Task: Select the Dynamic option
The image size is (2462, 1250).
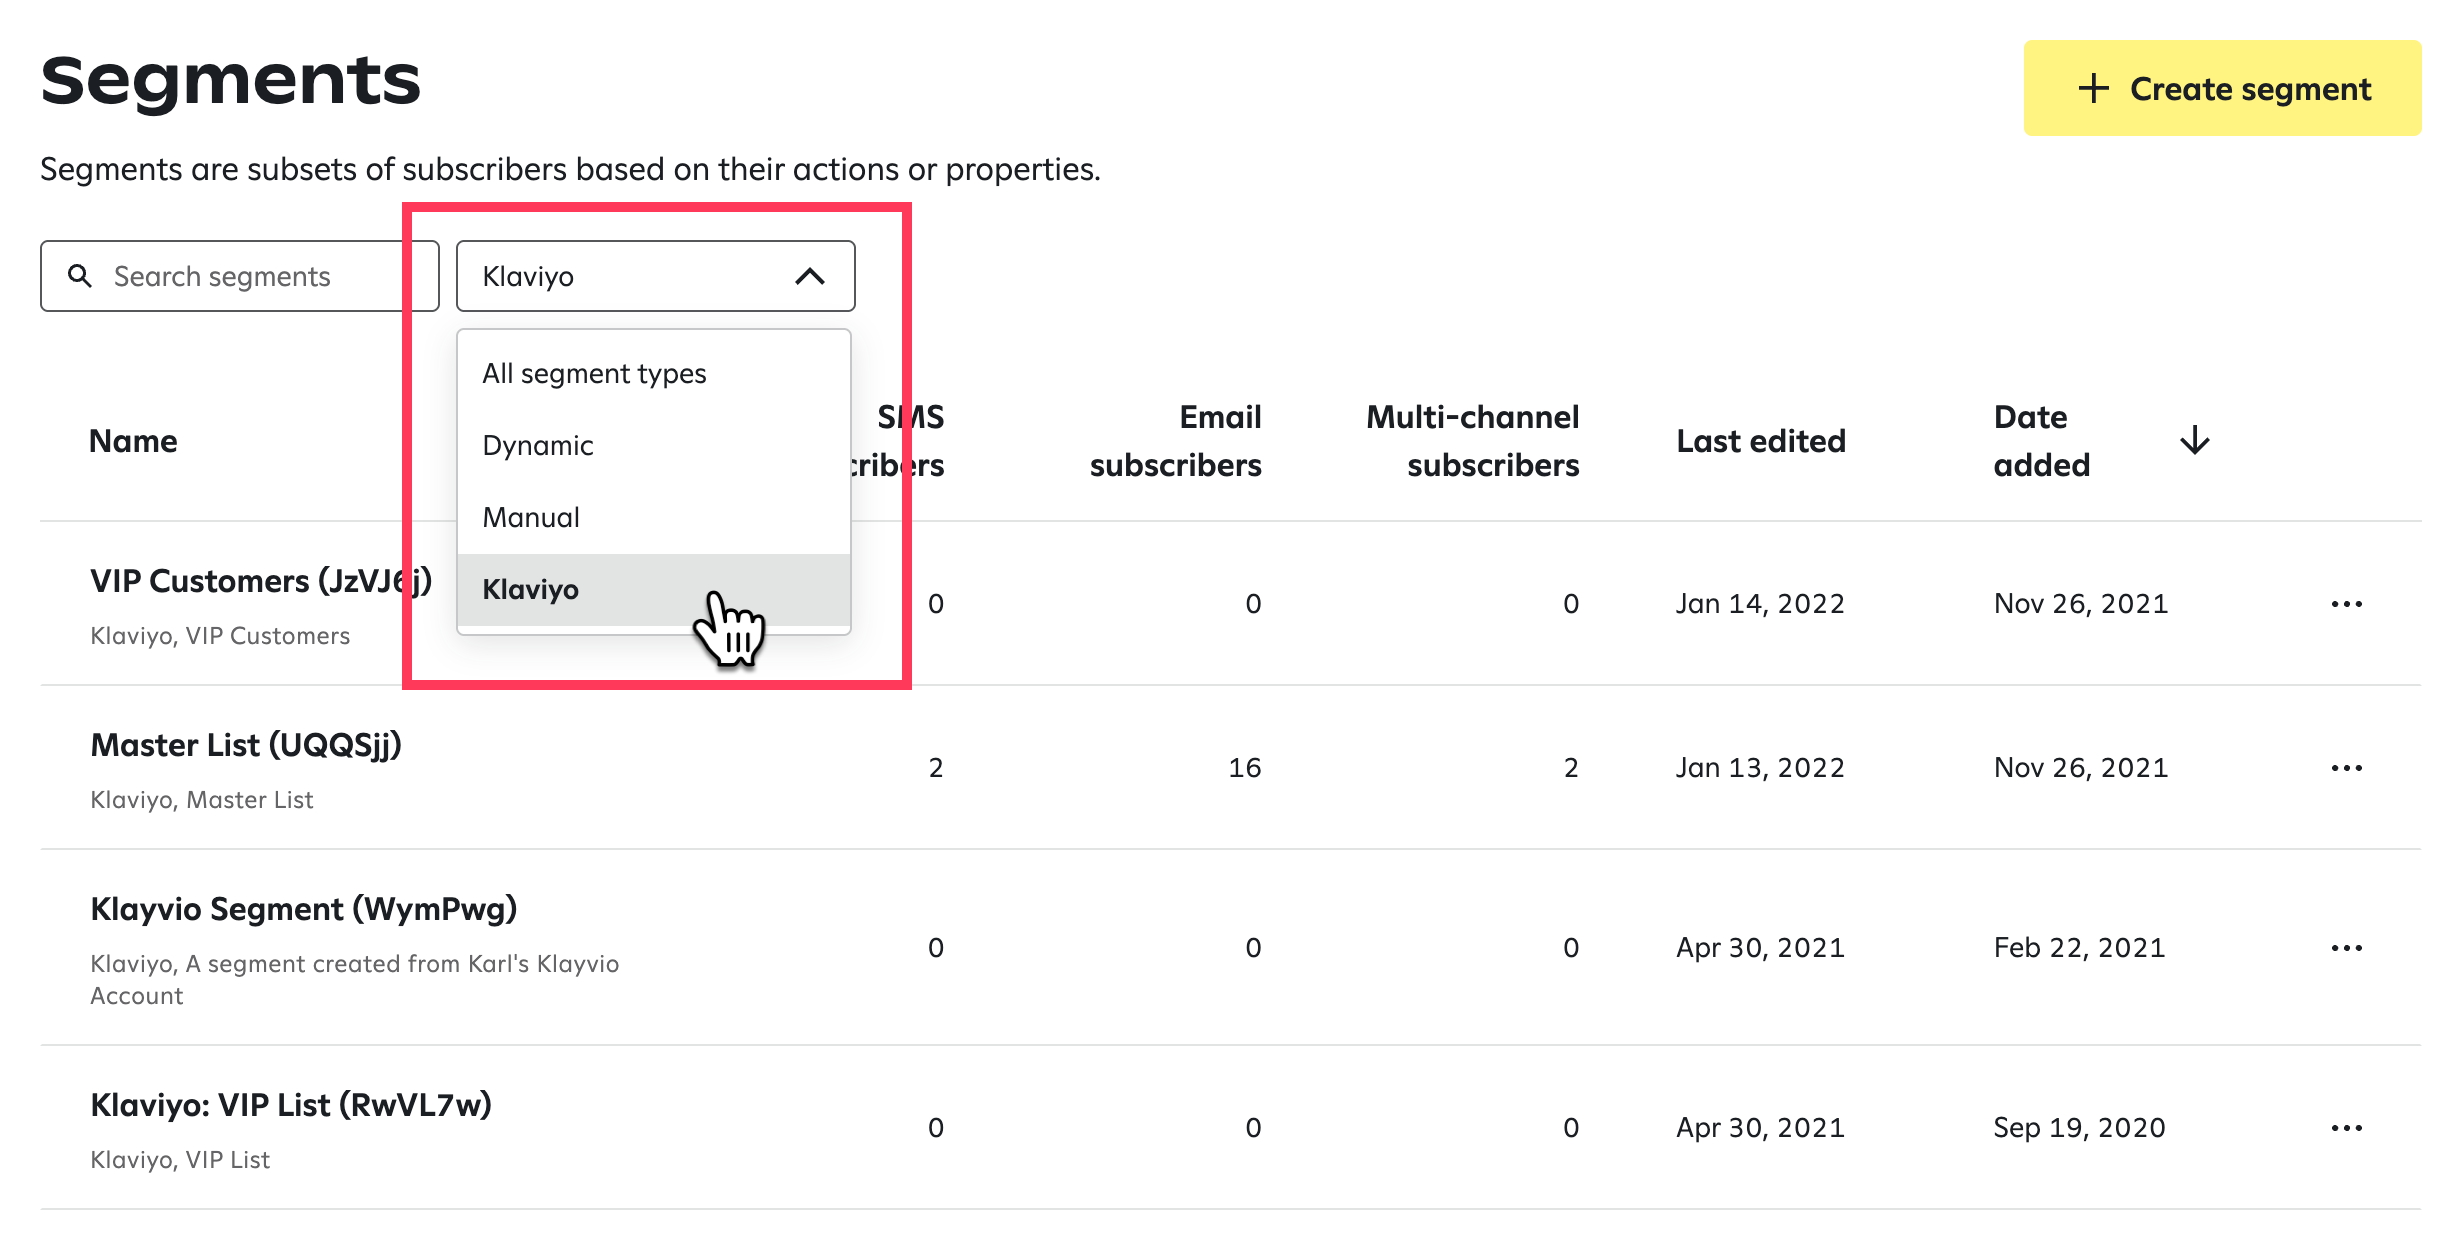Action: point(654,446)
